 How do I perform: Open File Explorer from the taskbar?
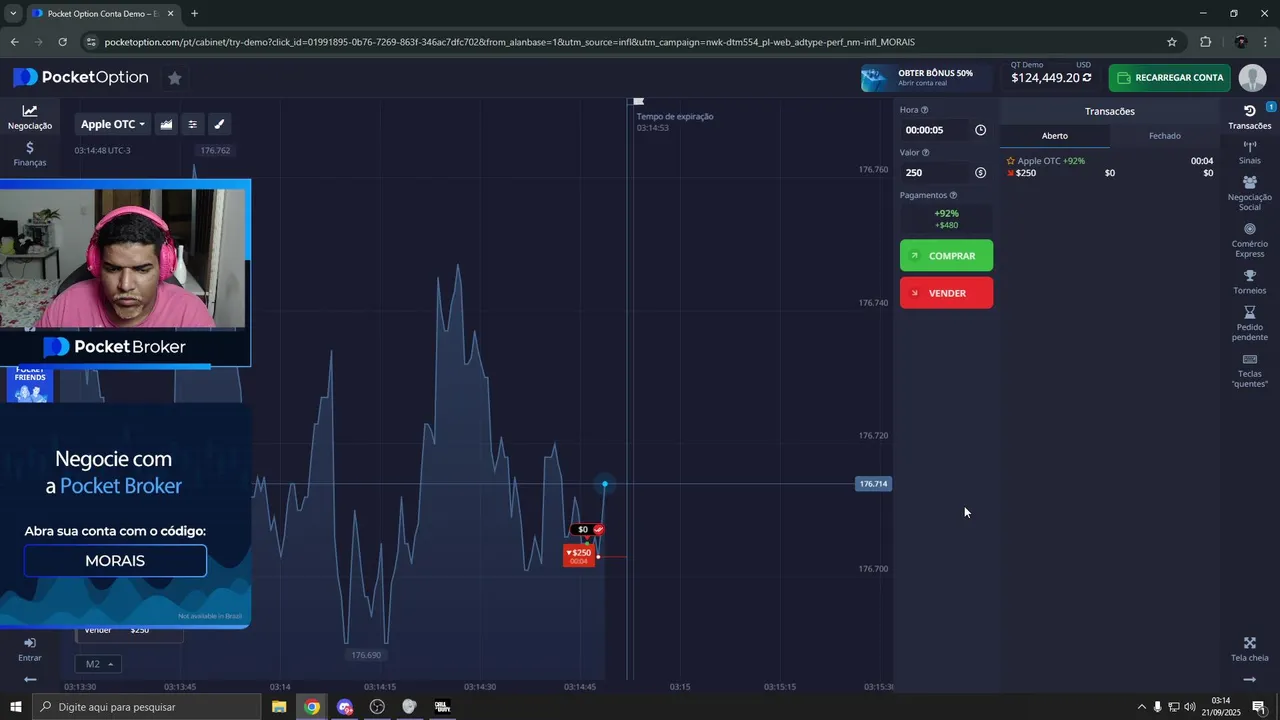click(279, 707)
